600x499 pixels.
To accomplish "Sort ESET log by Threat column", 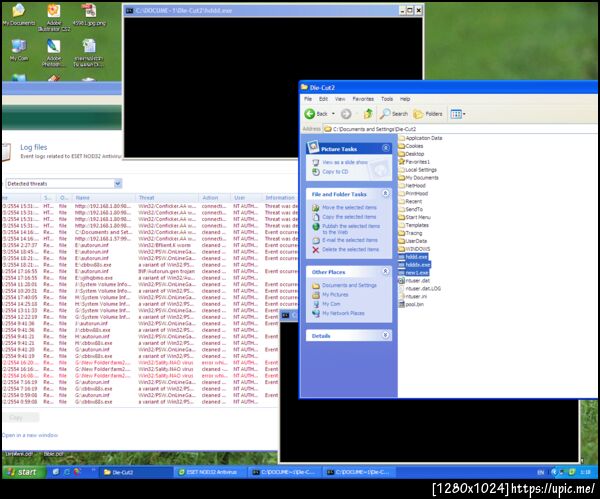I will 167,198.
